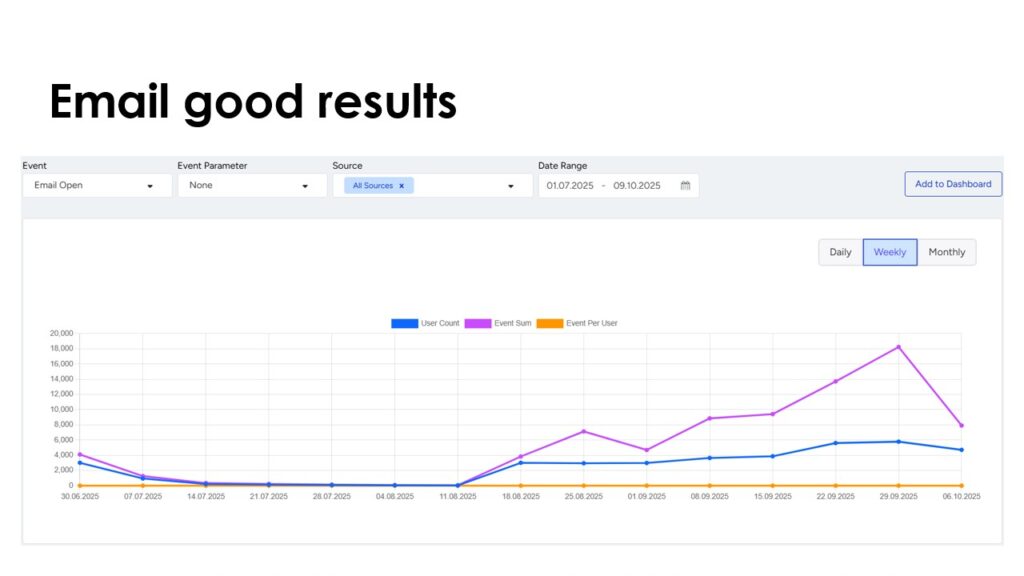Open the Date Range calendar icon

[685, 186]
